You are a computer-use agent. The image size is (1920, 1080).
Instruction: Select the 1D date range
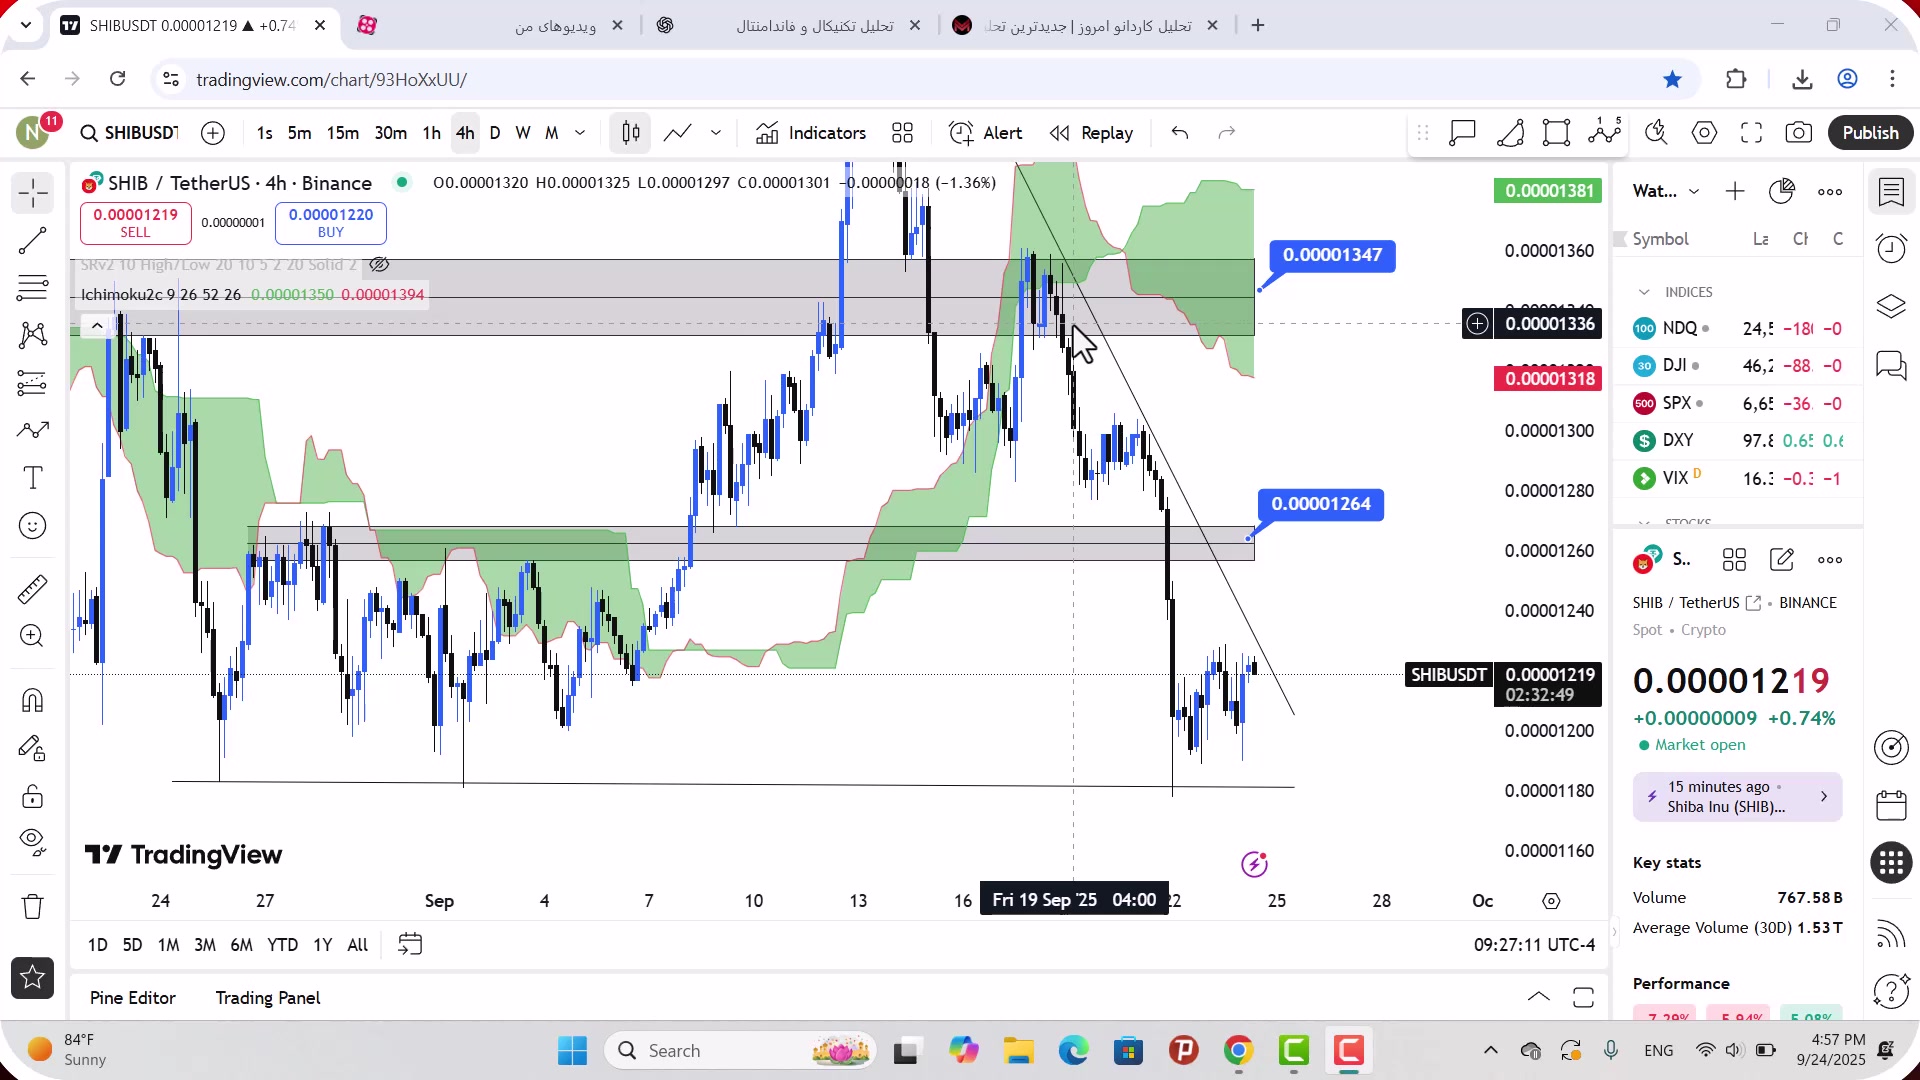[97, 945]
